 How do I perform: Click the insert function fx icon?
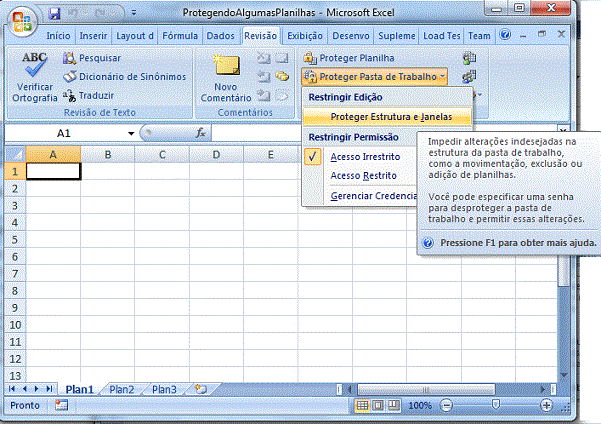tap(200, 133)
